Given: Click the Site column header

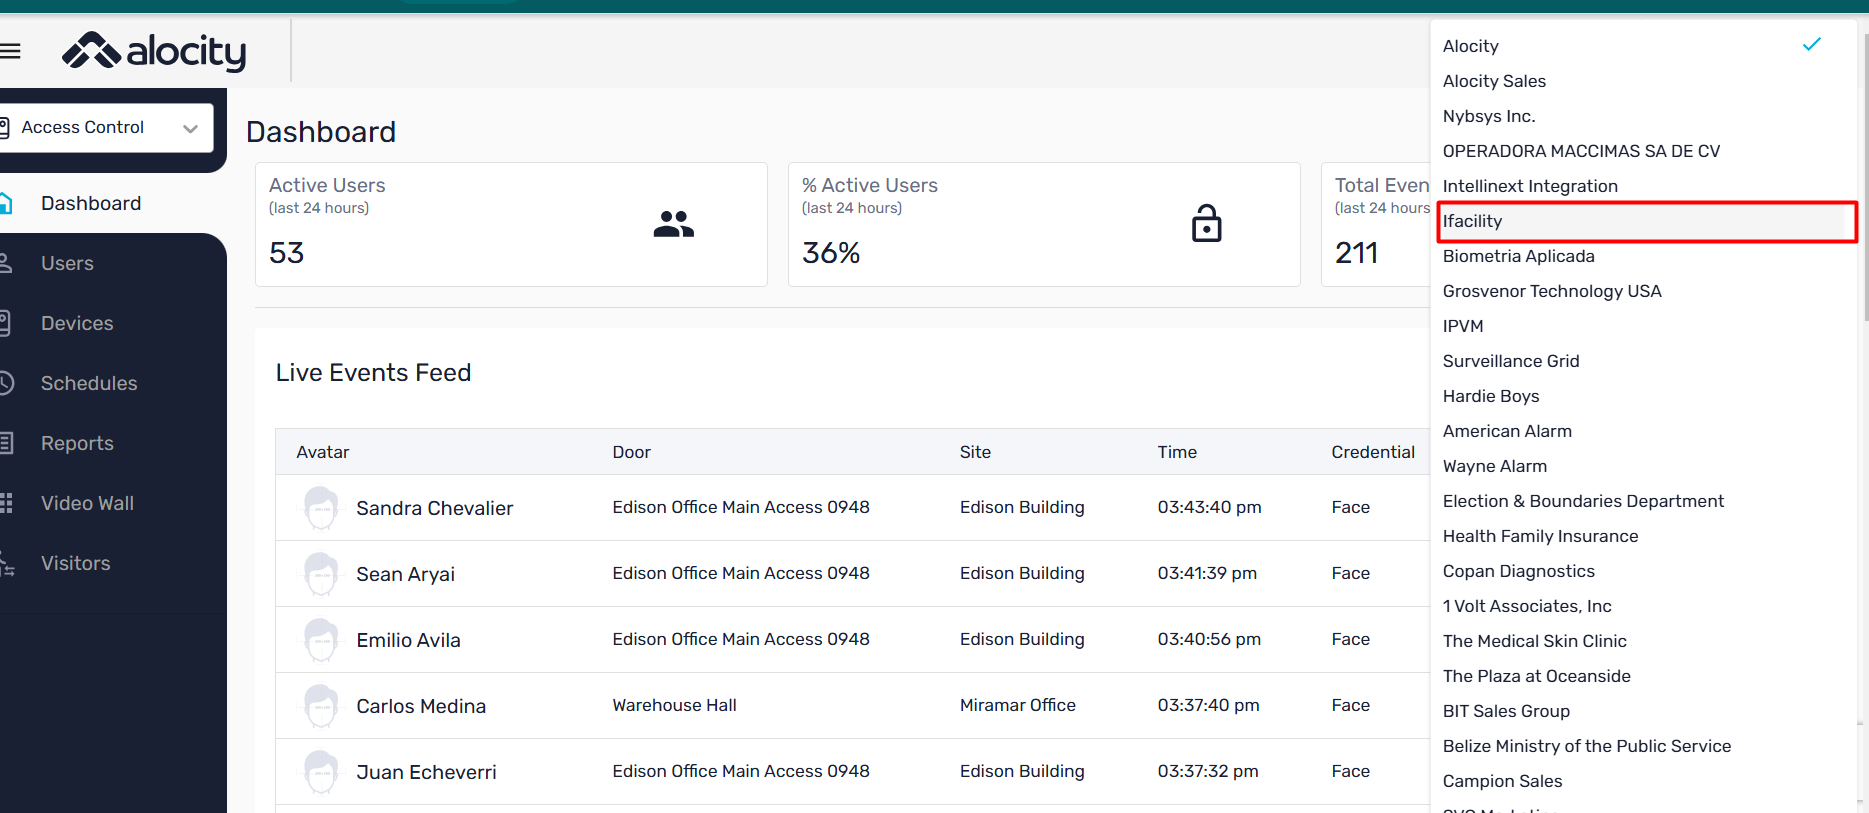Looking at the screenshot, I should point(975,452).
